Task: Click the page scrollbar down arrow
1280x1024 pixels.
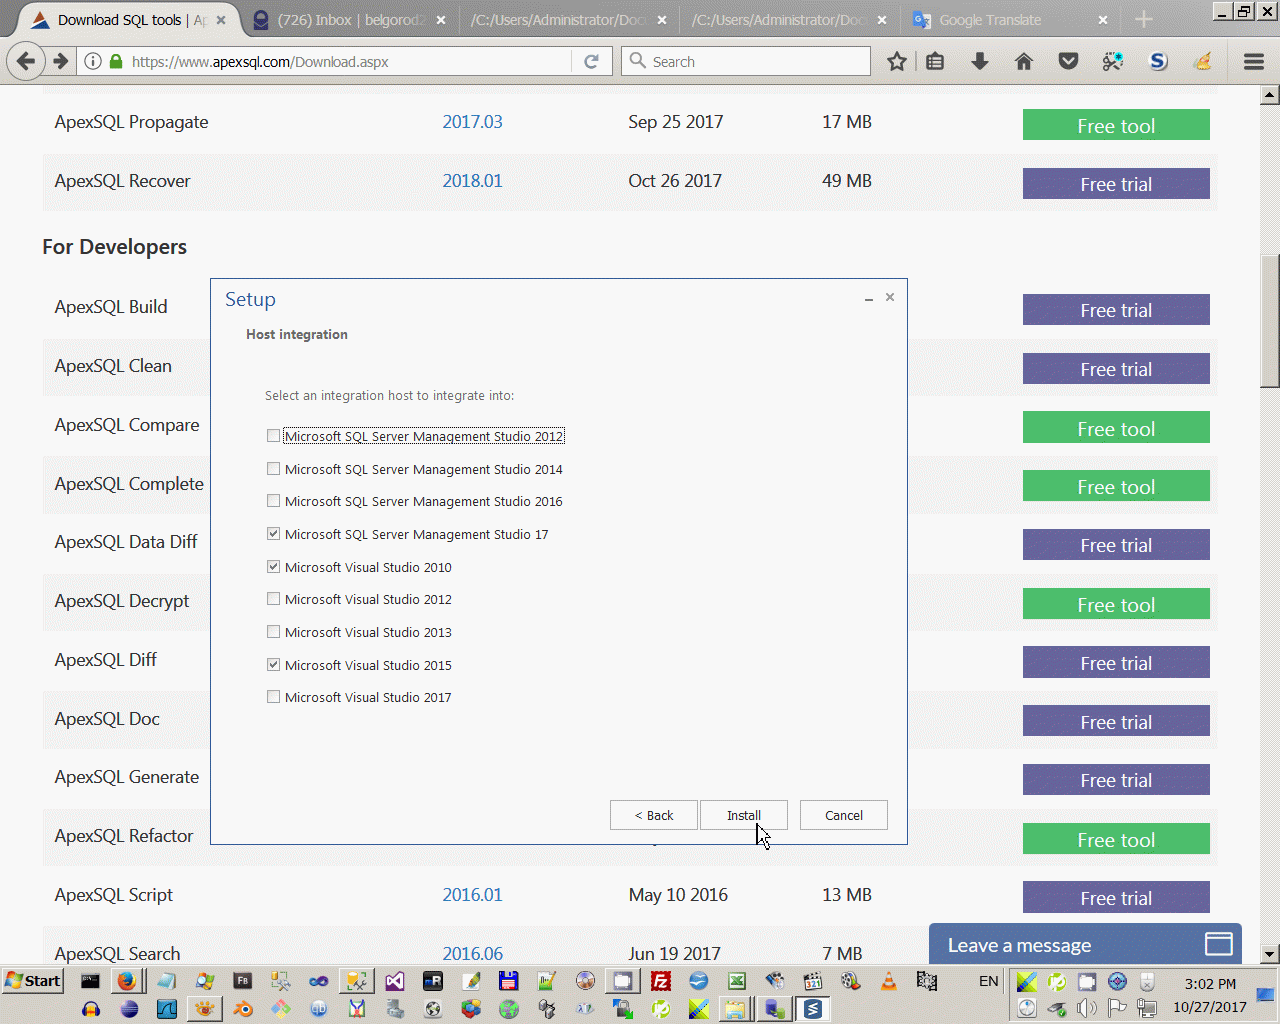Action: [x=1270, y=954]
